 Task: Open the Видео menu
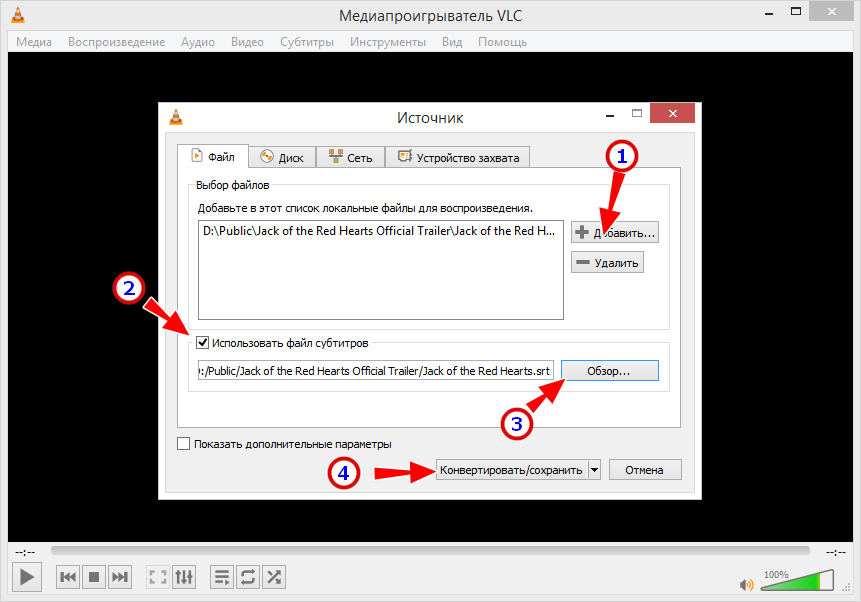point(247,42)
